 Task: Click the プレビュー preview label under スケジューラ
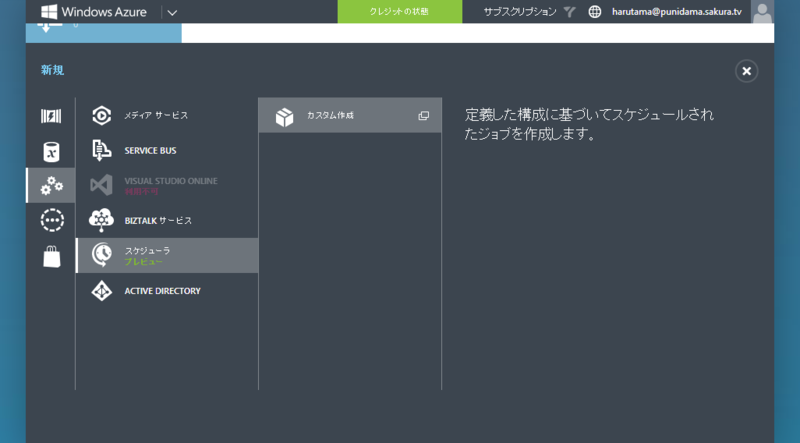tap(143, 262)
